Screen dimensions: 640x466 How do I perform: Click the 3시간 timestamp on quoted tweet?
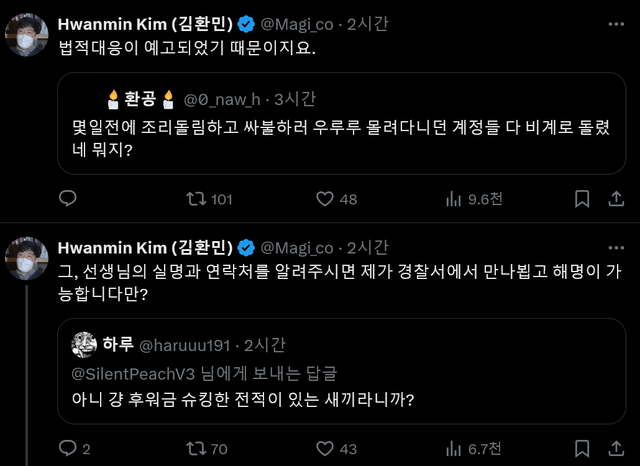(294, 98)
